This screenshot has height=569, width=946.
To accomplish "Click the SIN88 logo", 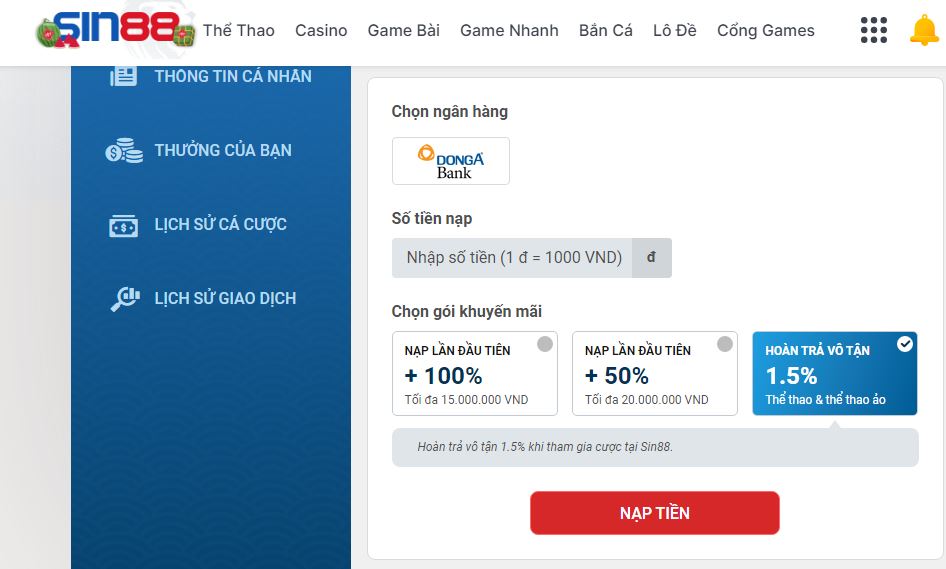I will click(116, 29).
